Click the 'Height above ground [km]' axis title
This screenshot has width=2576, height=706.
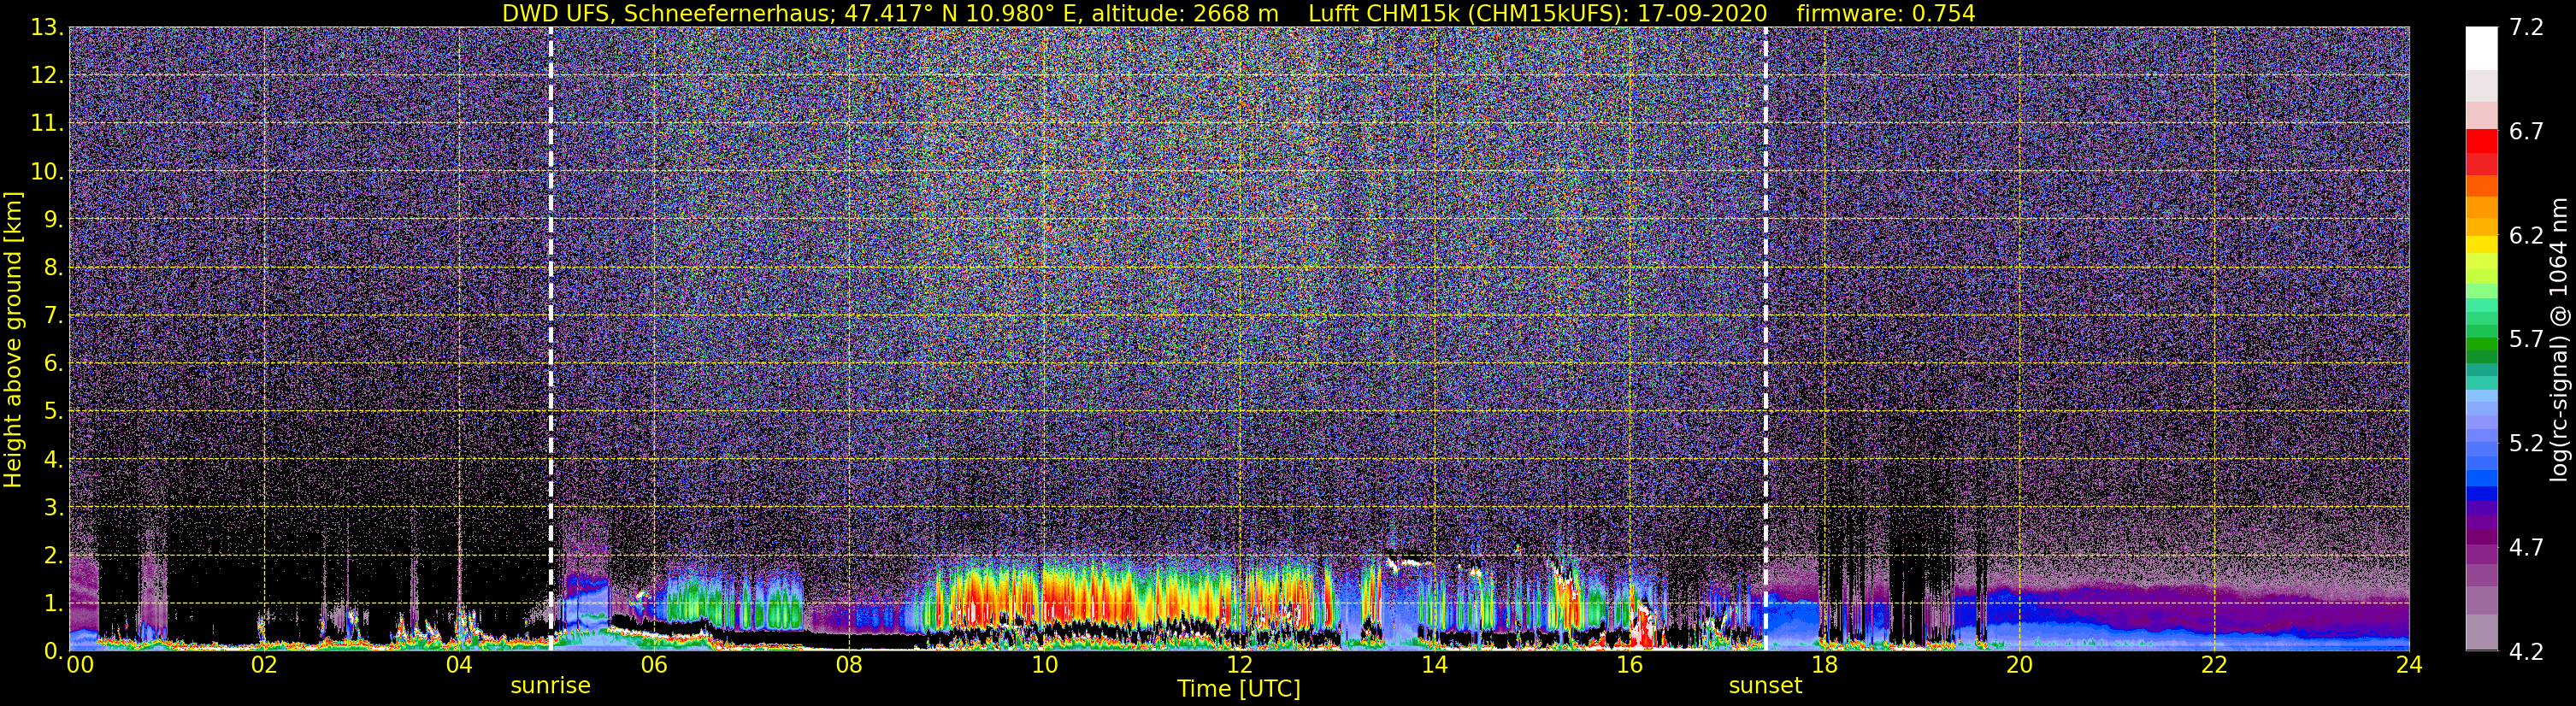tap(13, 339)
